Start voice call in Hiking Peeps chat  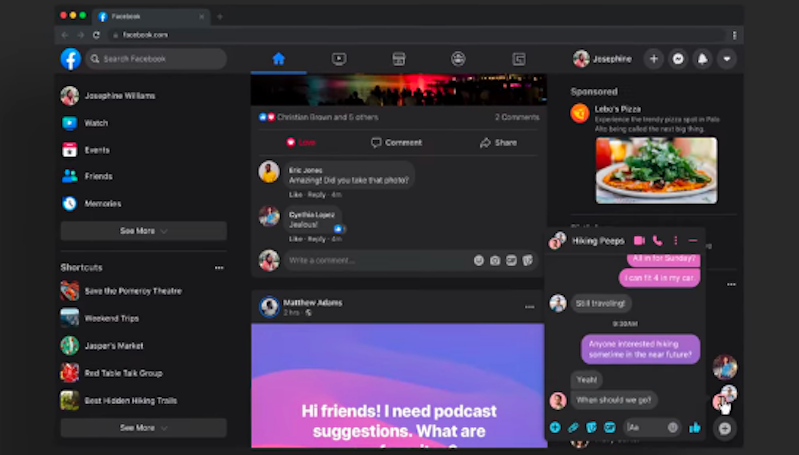657,241
